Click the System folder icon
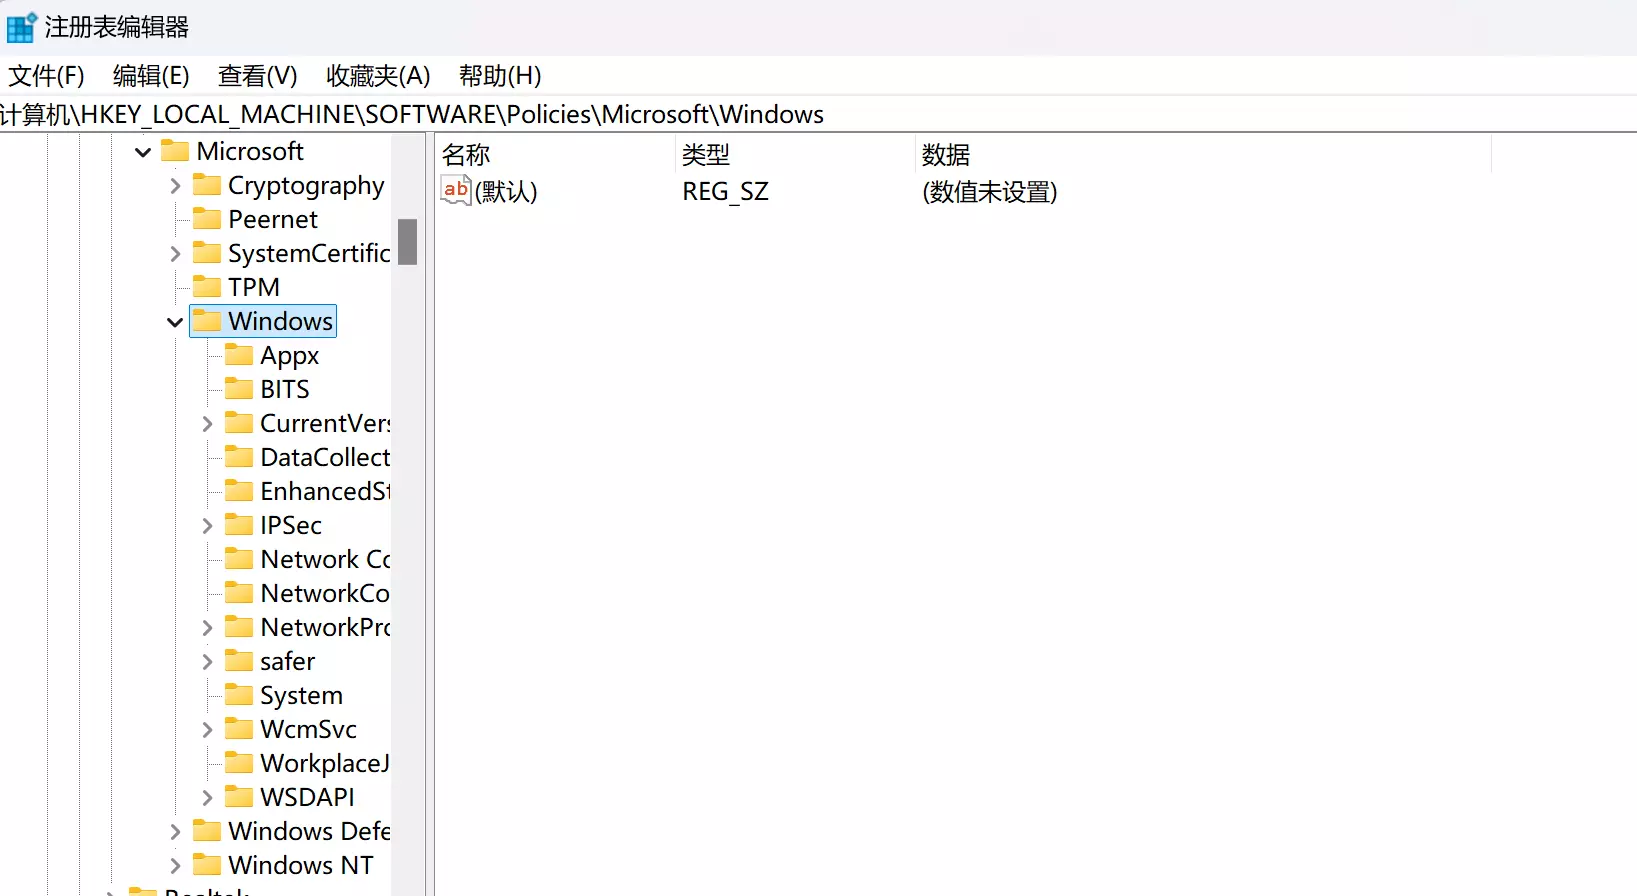The height and width of the screenshot is (896, 1637). [239, 695]
